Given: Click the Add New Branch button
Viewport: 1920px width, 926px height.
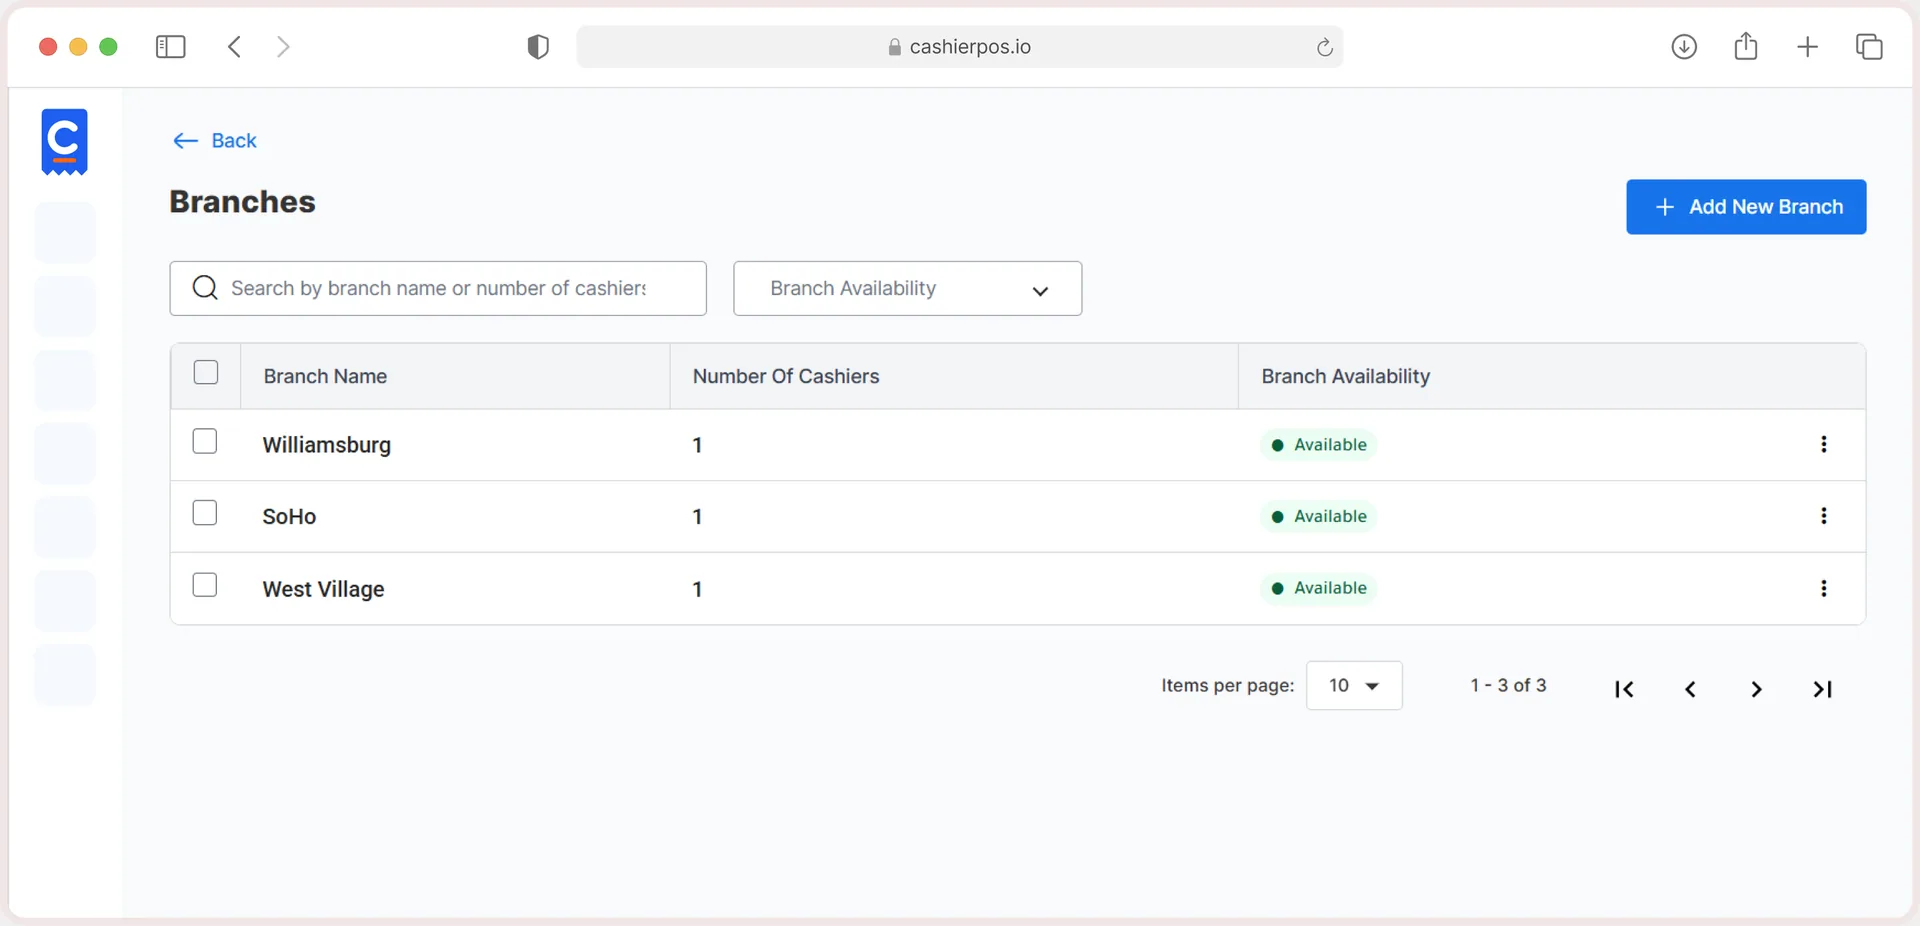Looking at the screenshot, I should point(1746,207).
